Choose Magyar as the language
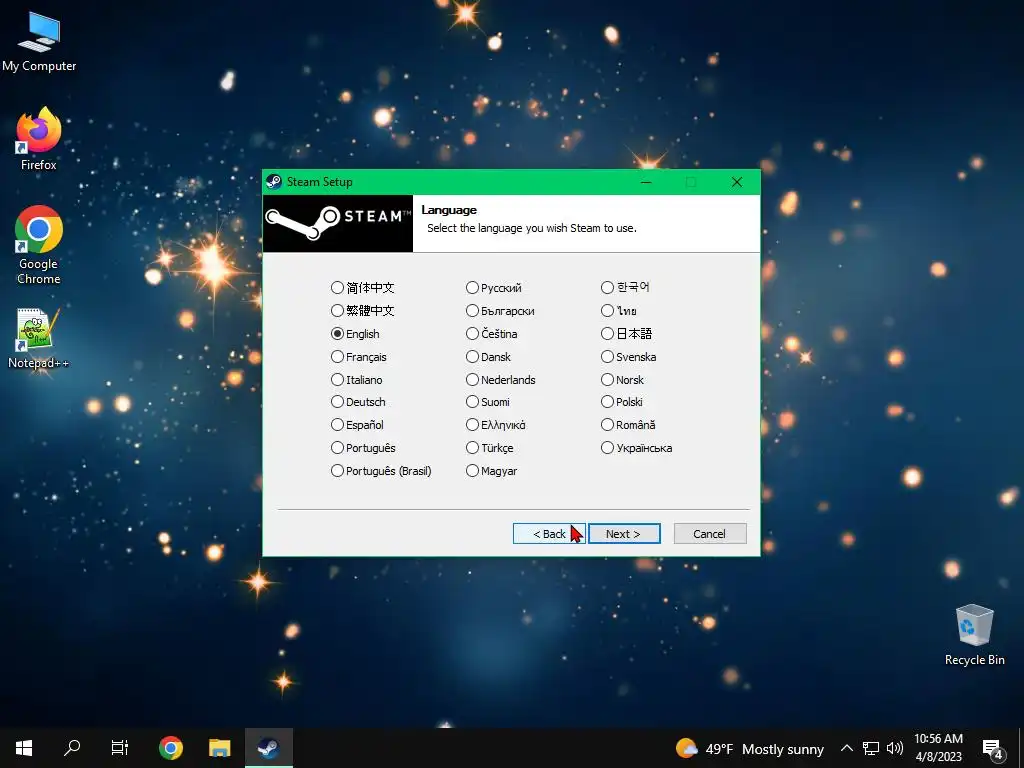Screen dimensions: 1024x768 492,470
